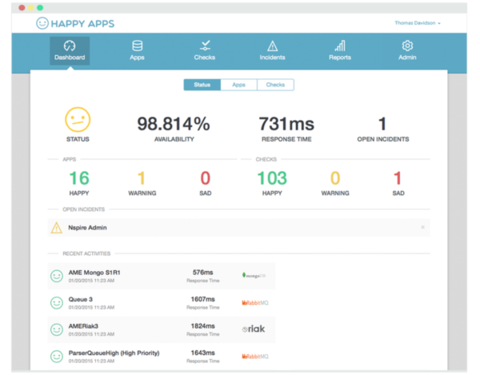Open the Nspire Admin incident
Viewport: 480px width, 375px height.
click(239, 228)
